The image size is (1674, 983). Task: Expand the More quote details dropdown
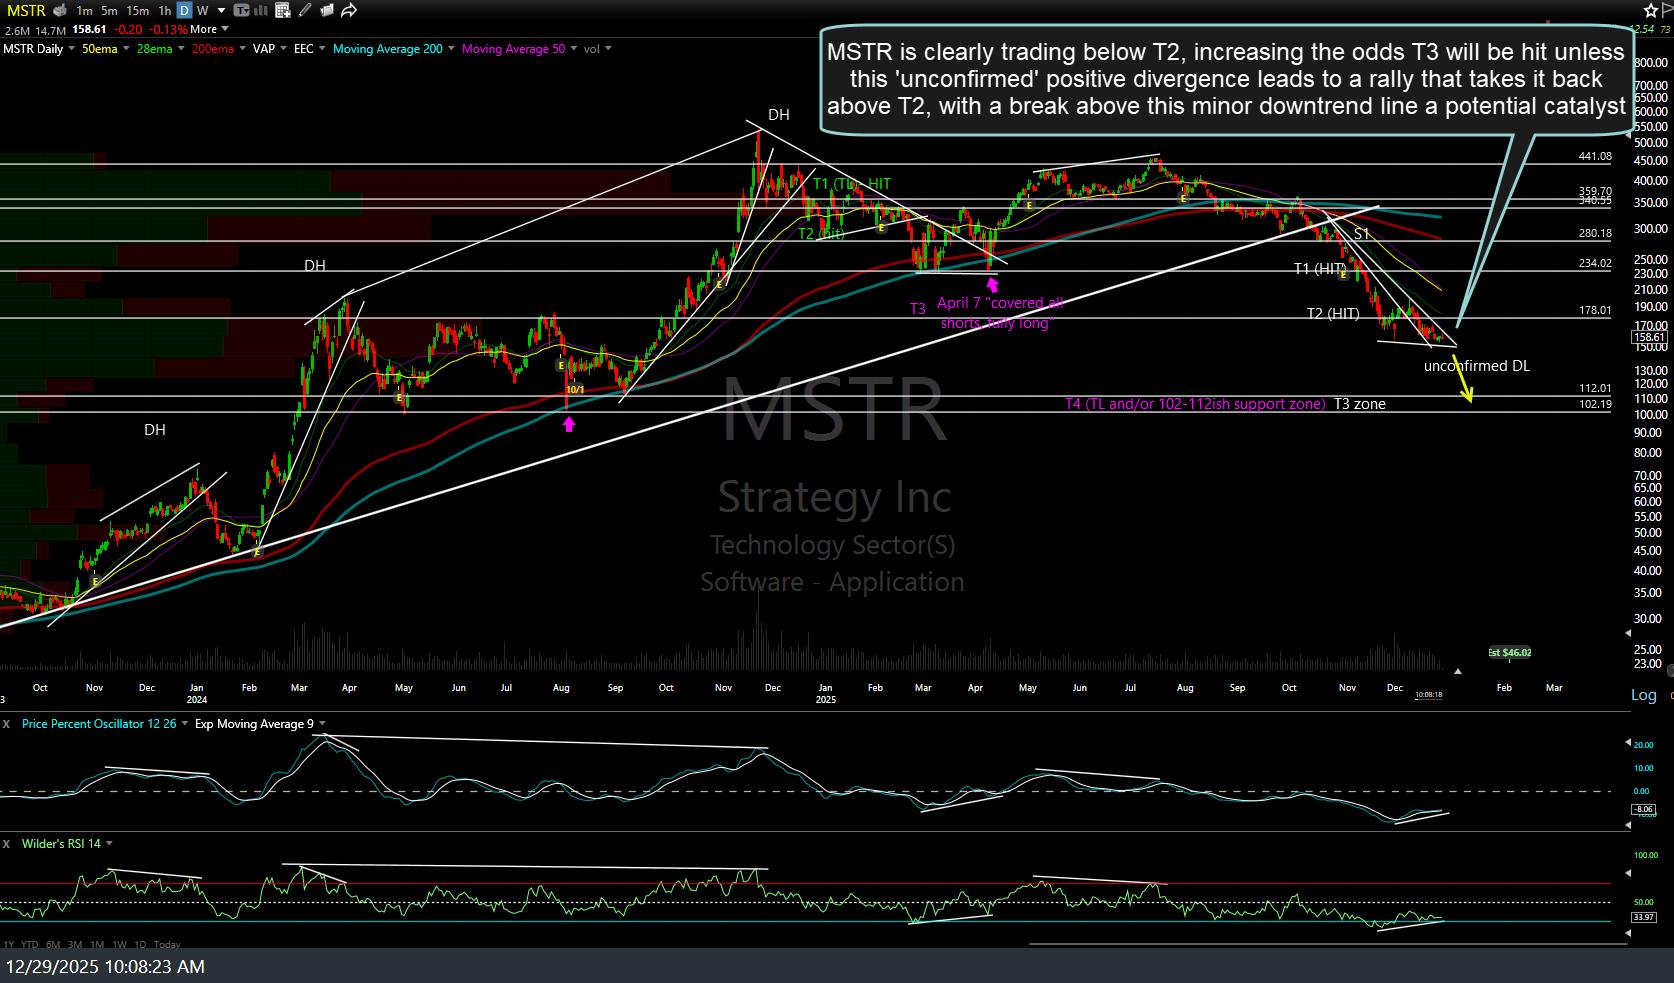[x=209, y=30]
